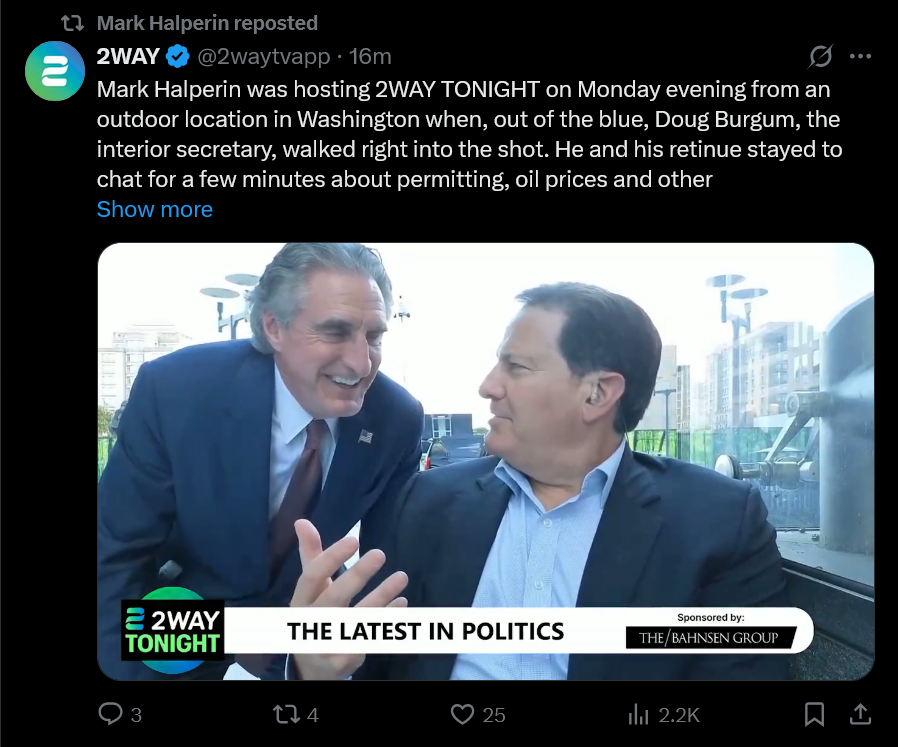Click the 25 likes count
898x747 pixels.
tap(494, 715)
